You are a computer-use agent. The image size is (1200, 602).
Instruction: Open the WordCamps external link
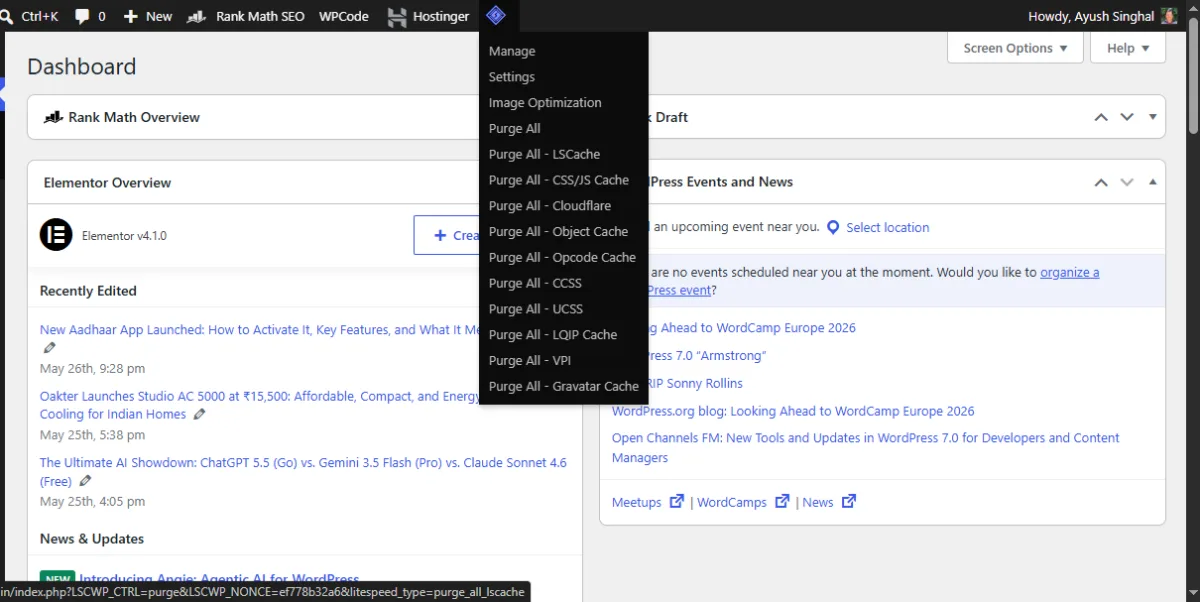pos(743,502)
